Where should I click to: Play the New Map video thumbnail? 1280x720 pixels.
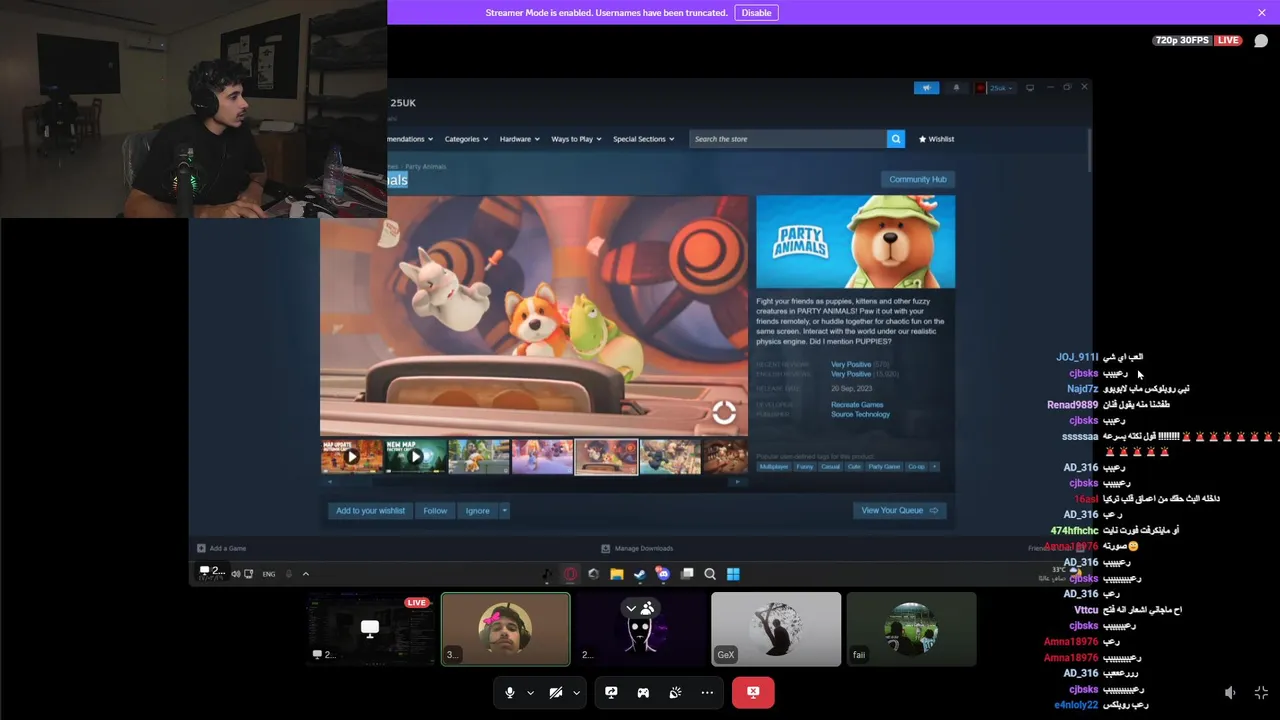[415, 457]
